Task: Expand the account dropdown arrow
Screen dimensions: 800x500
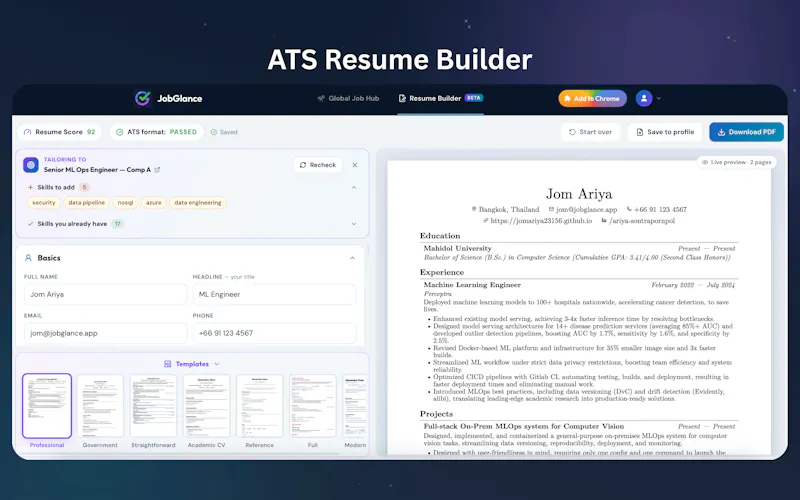Action: [x=659, y=98]
